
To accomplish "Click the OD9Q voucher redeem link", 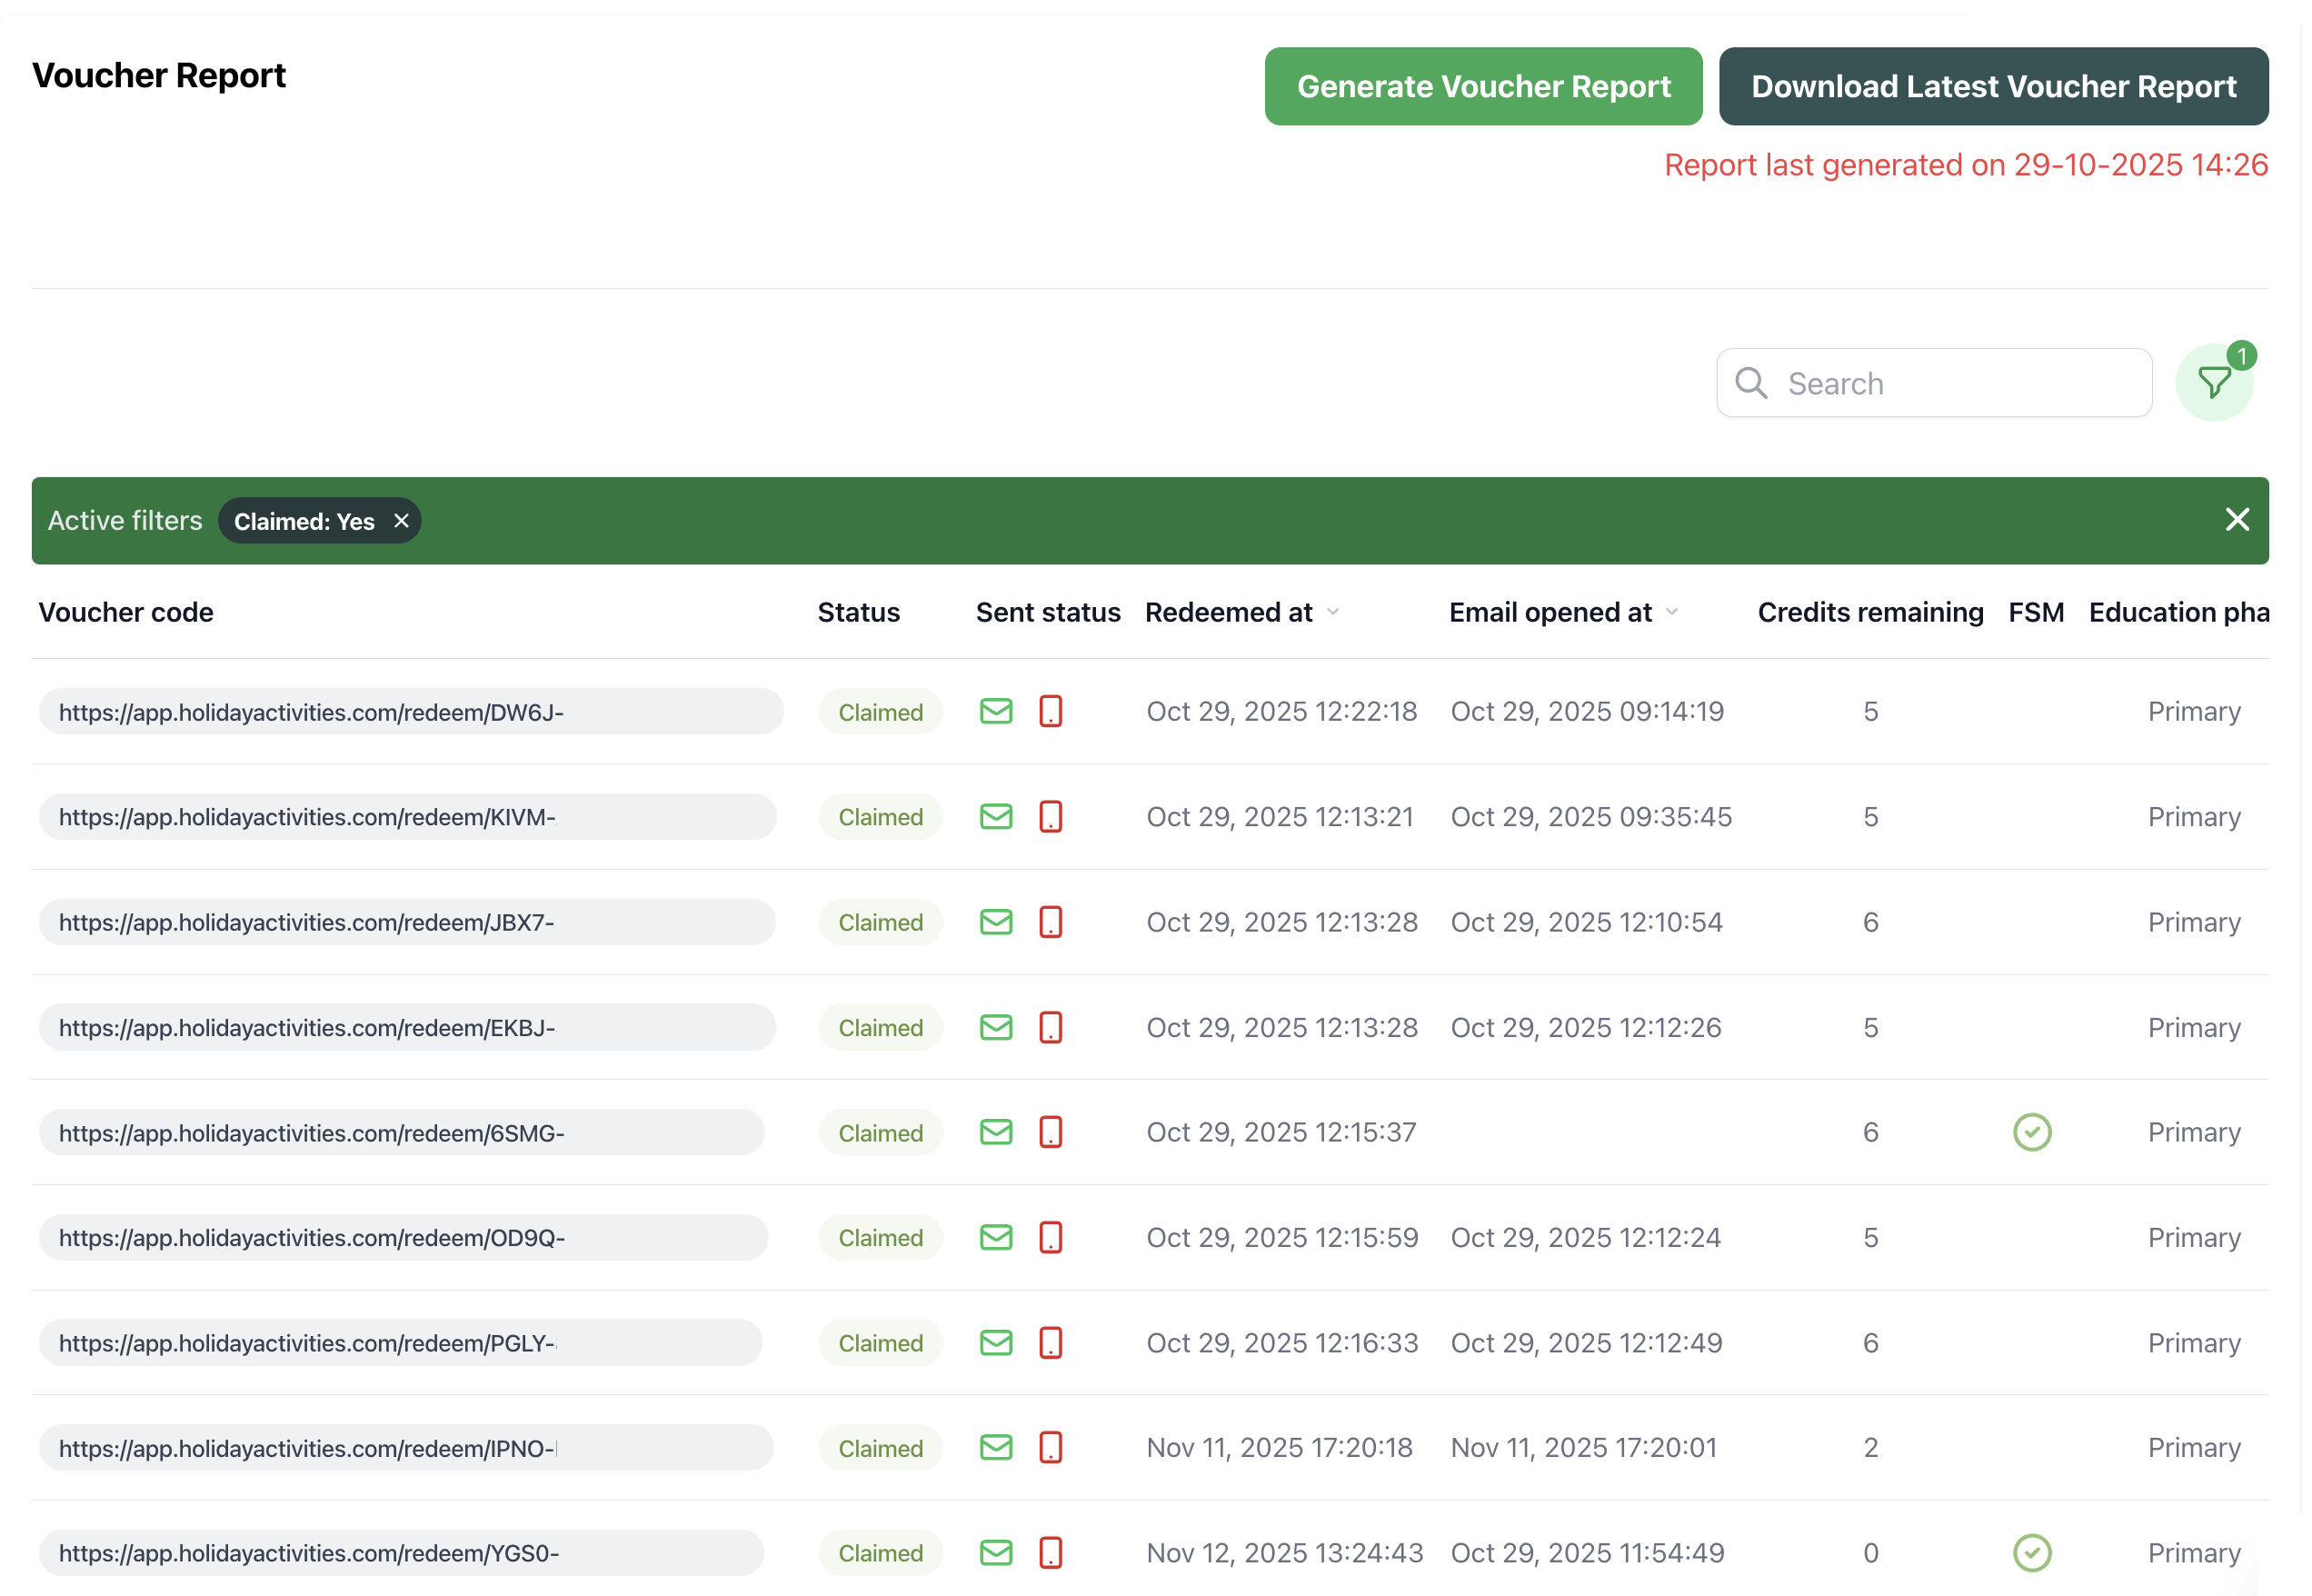I will pos(311,1238).
